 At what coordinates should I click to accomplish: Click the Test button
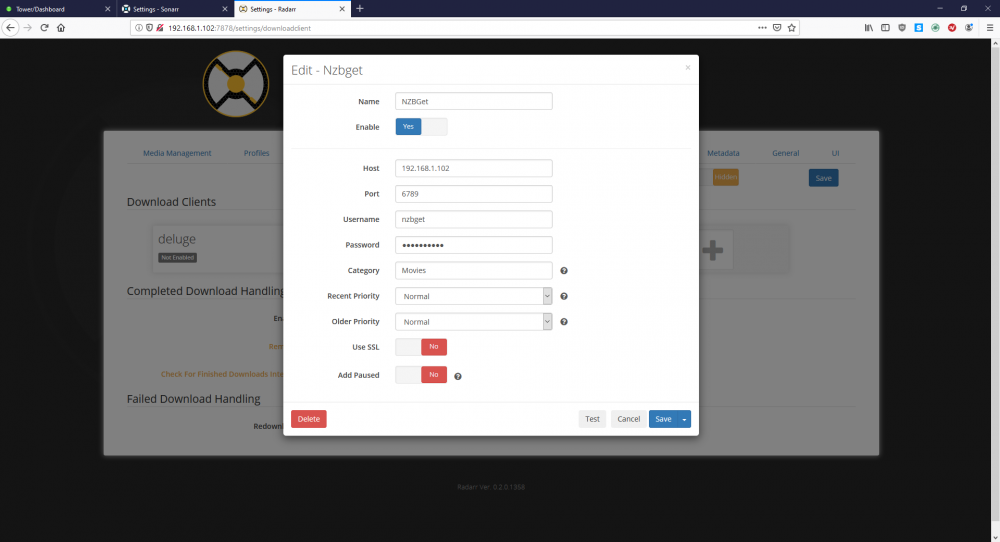(592, 419)
